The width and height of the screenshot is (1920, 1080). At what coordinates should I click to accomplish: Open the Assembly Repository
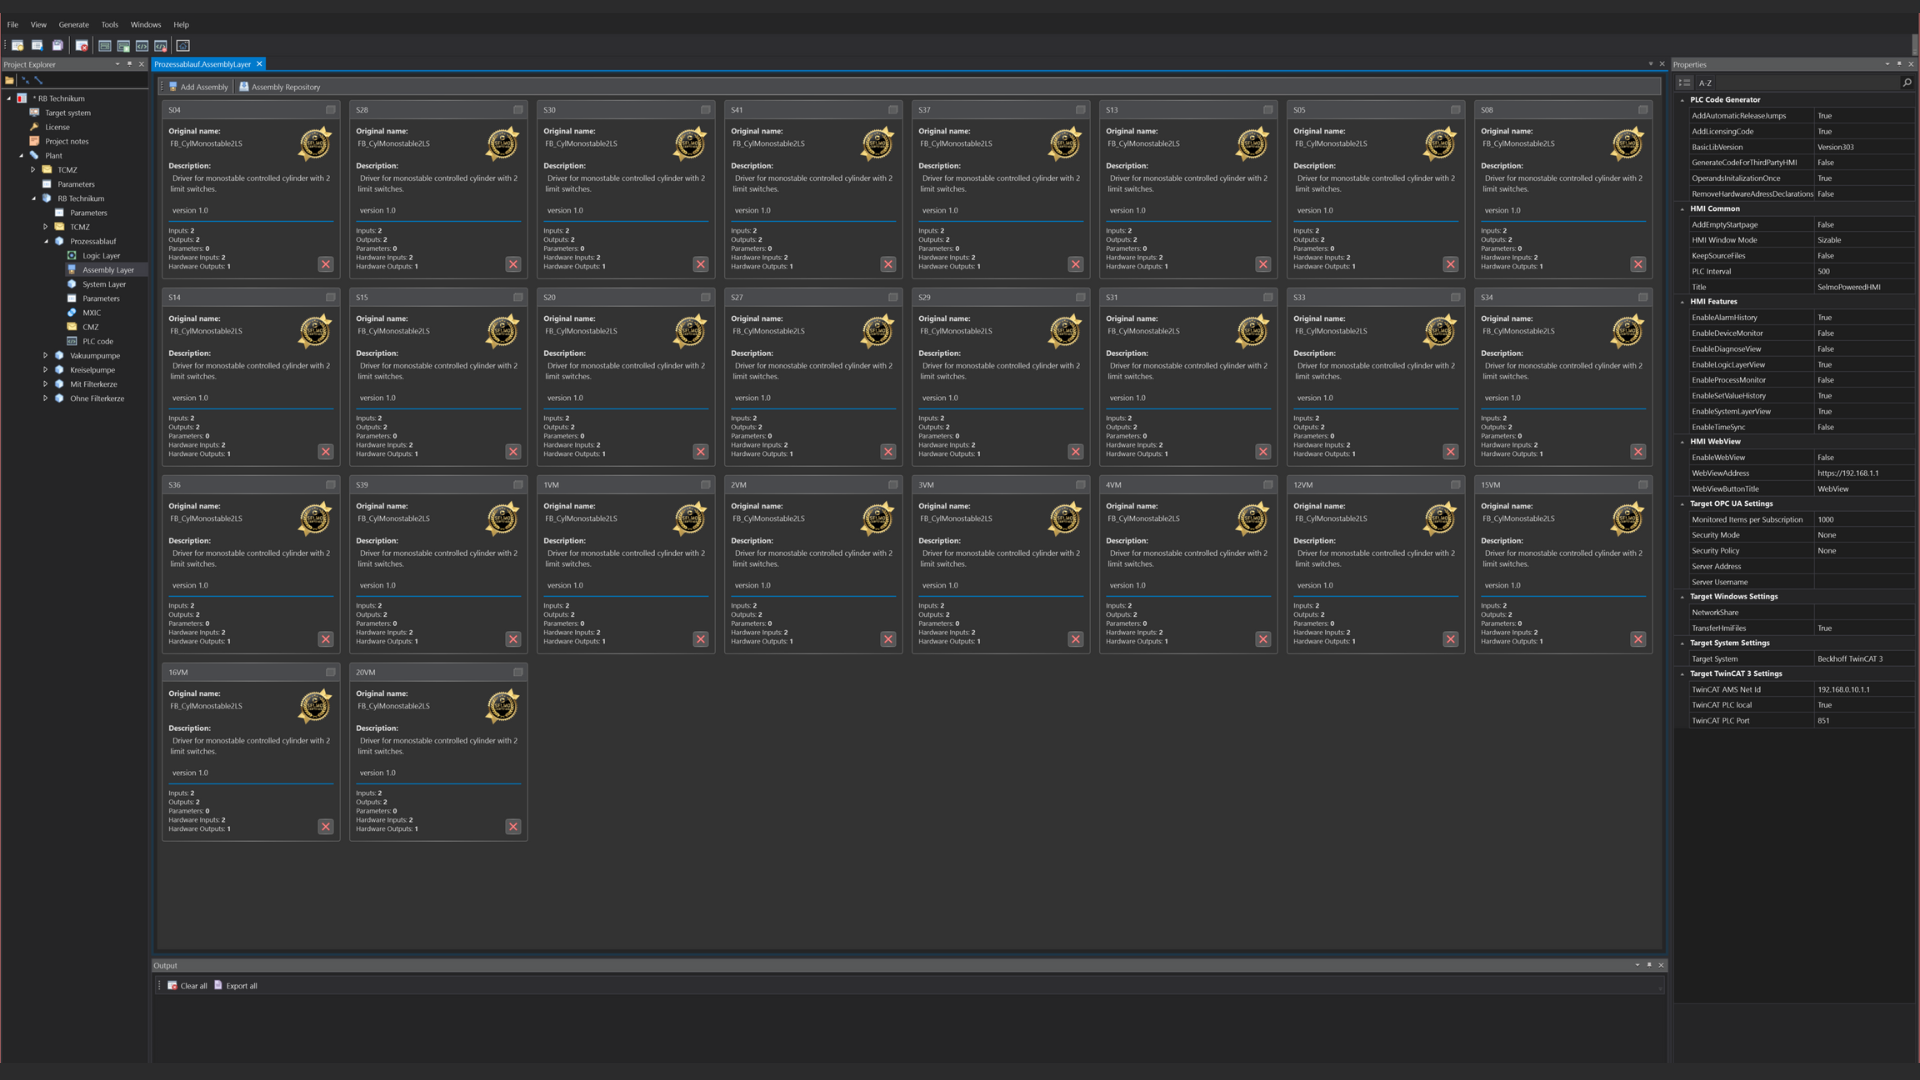tap(280, 87)
